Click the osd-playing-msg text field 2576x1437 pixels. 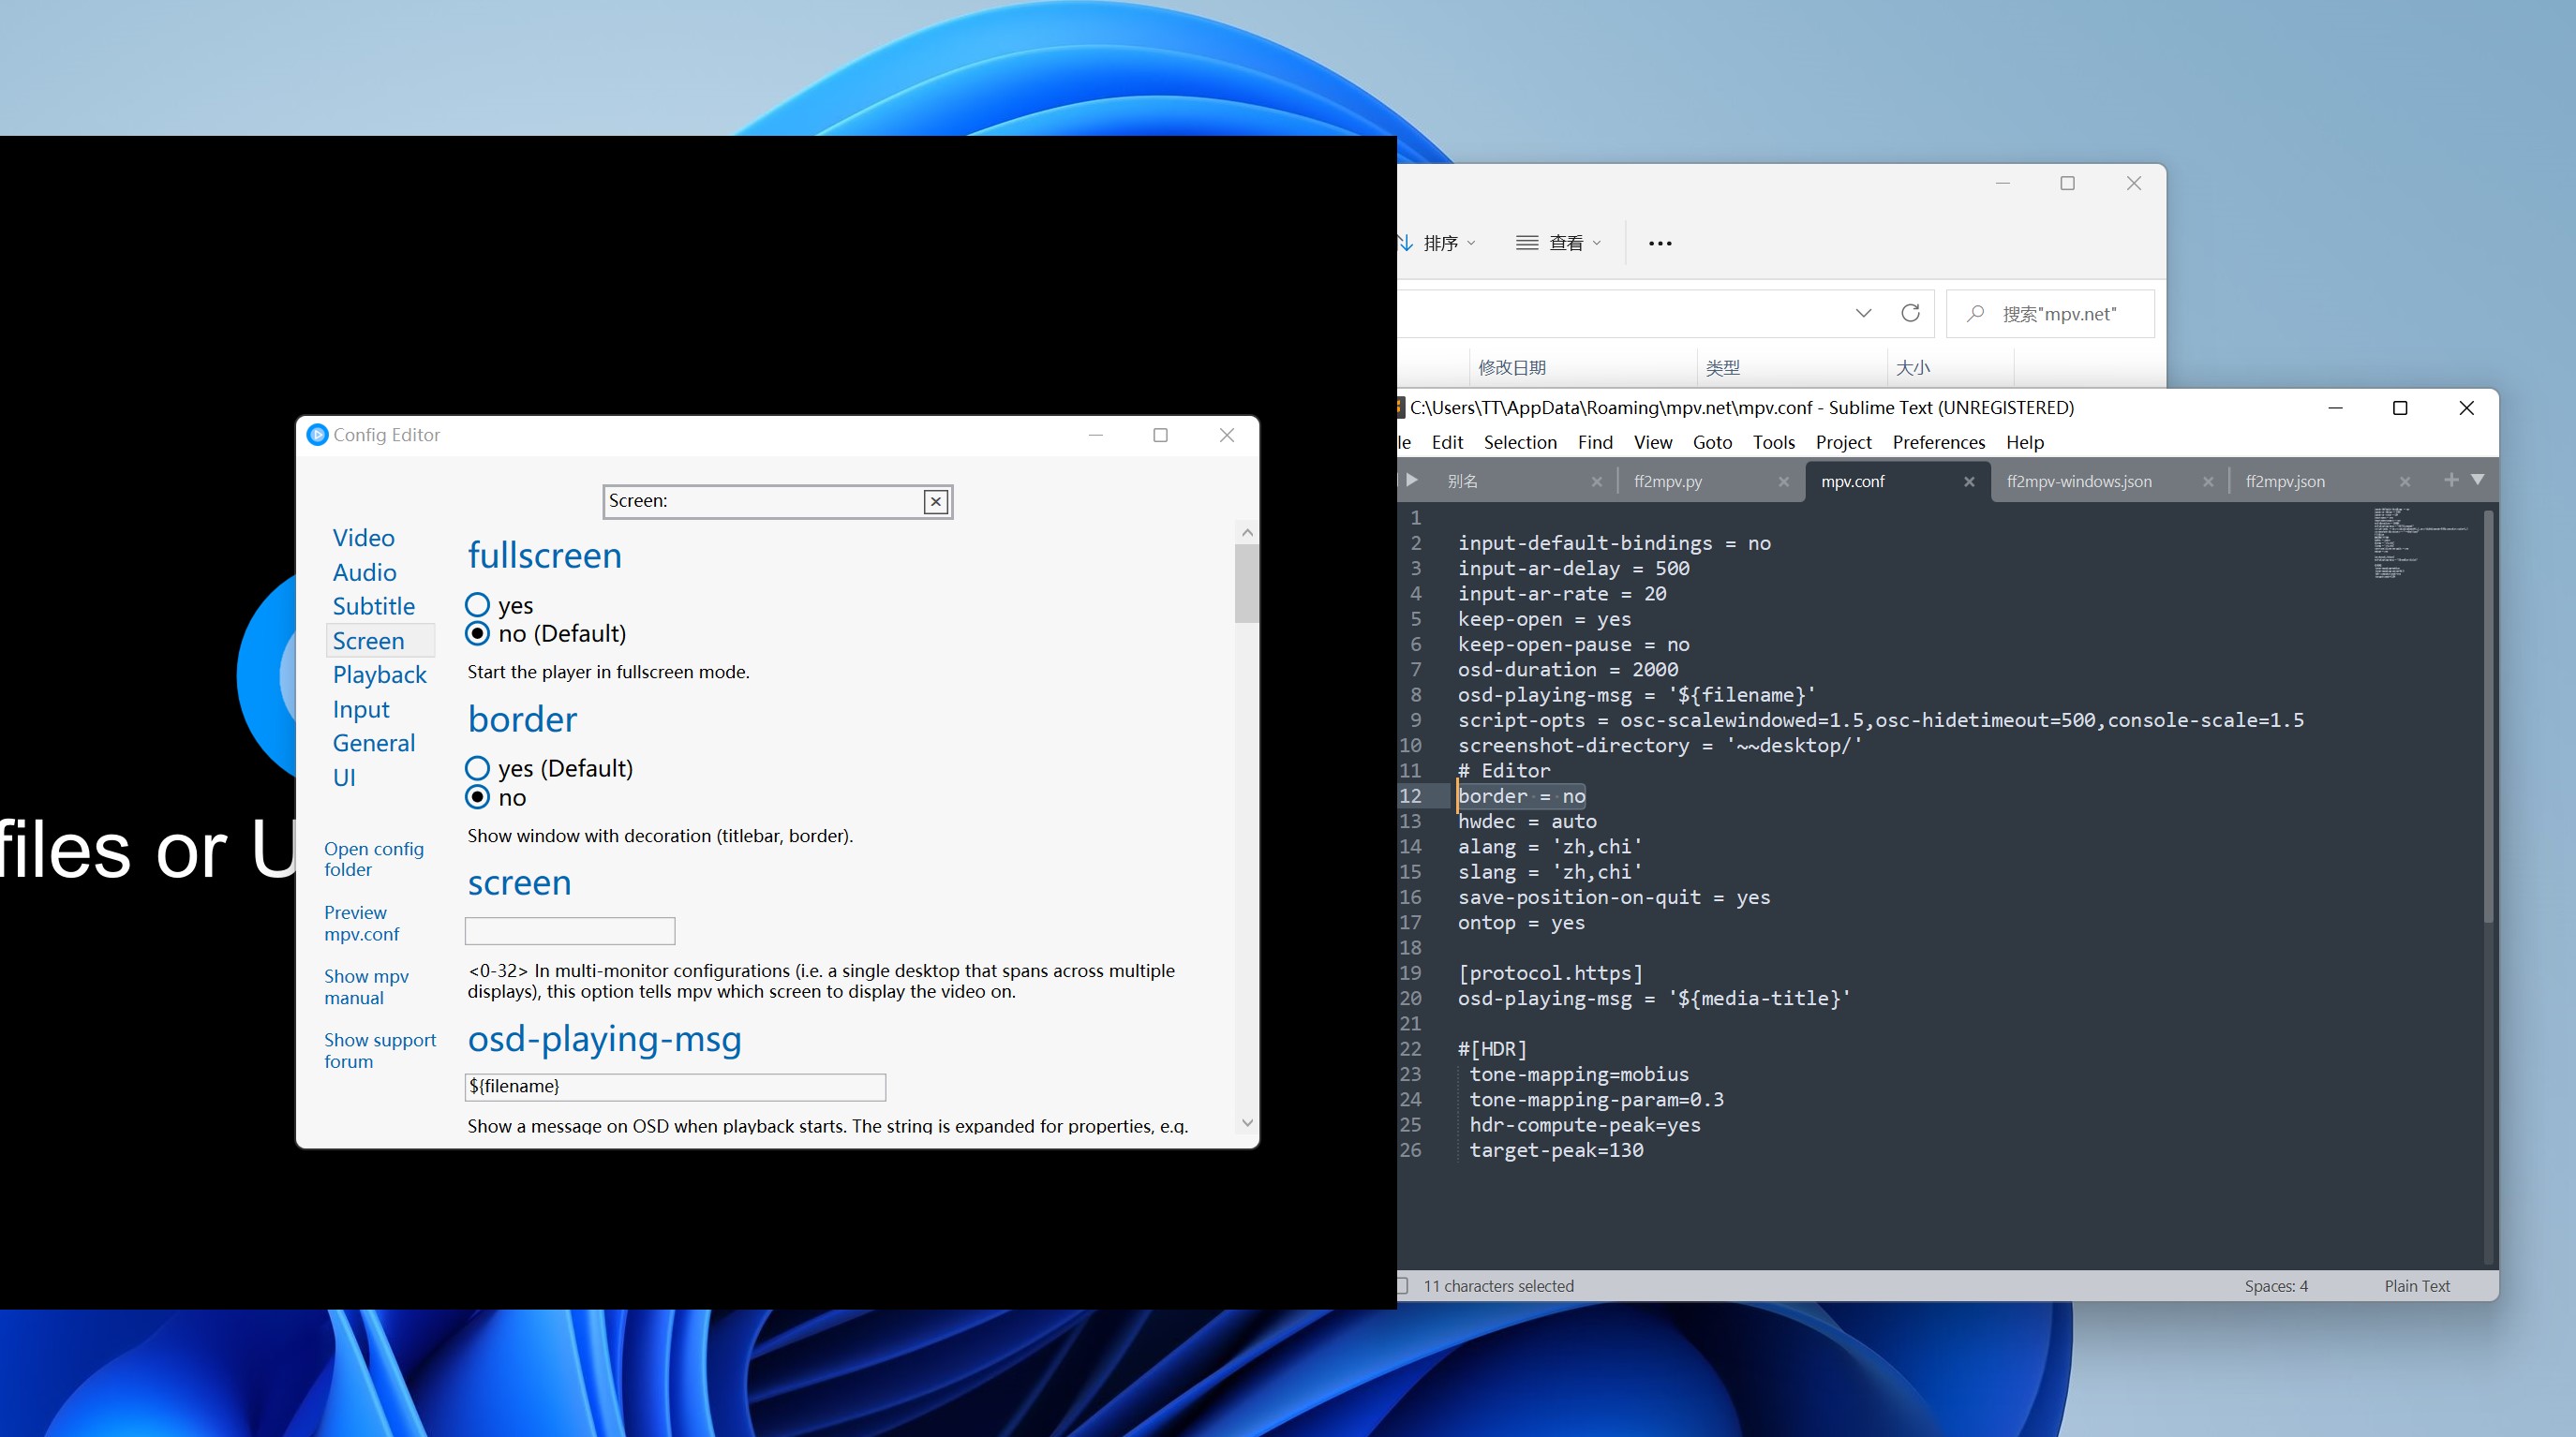[x=675, y=1087]
